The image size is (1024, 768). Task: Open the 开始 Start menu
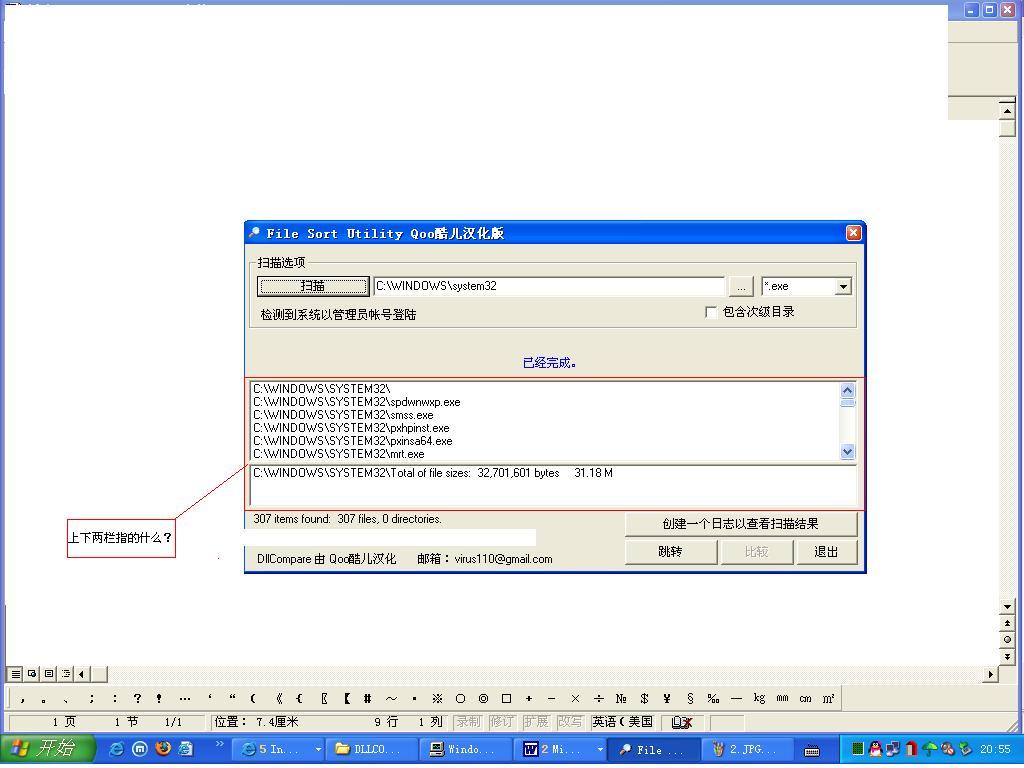coord(46,748)
